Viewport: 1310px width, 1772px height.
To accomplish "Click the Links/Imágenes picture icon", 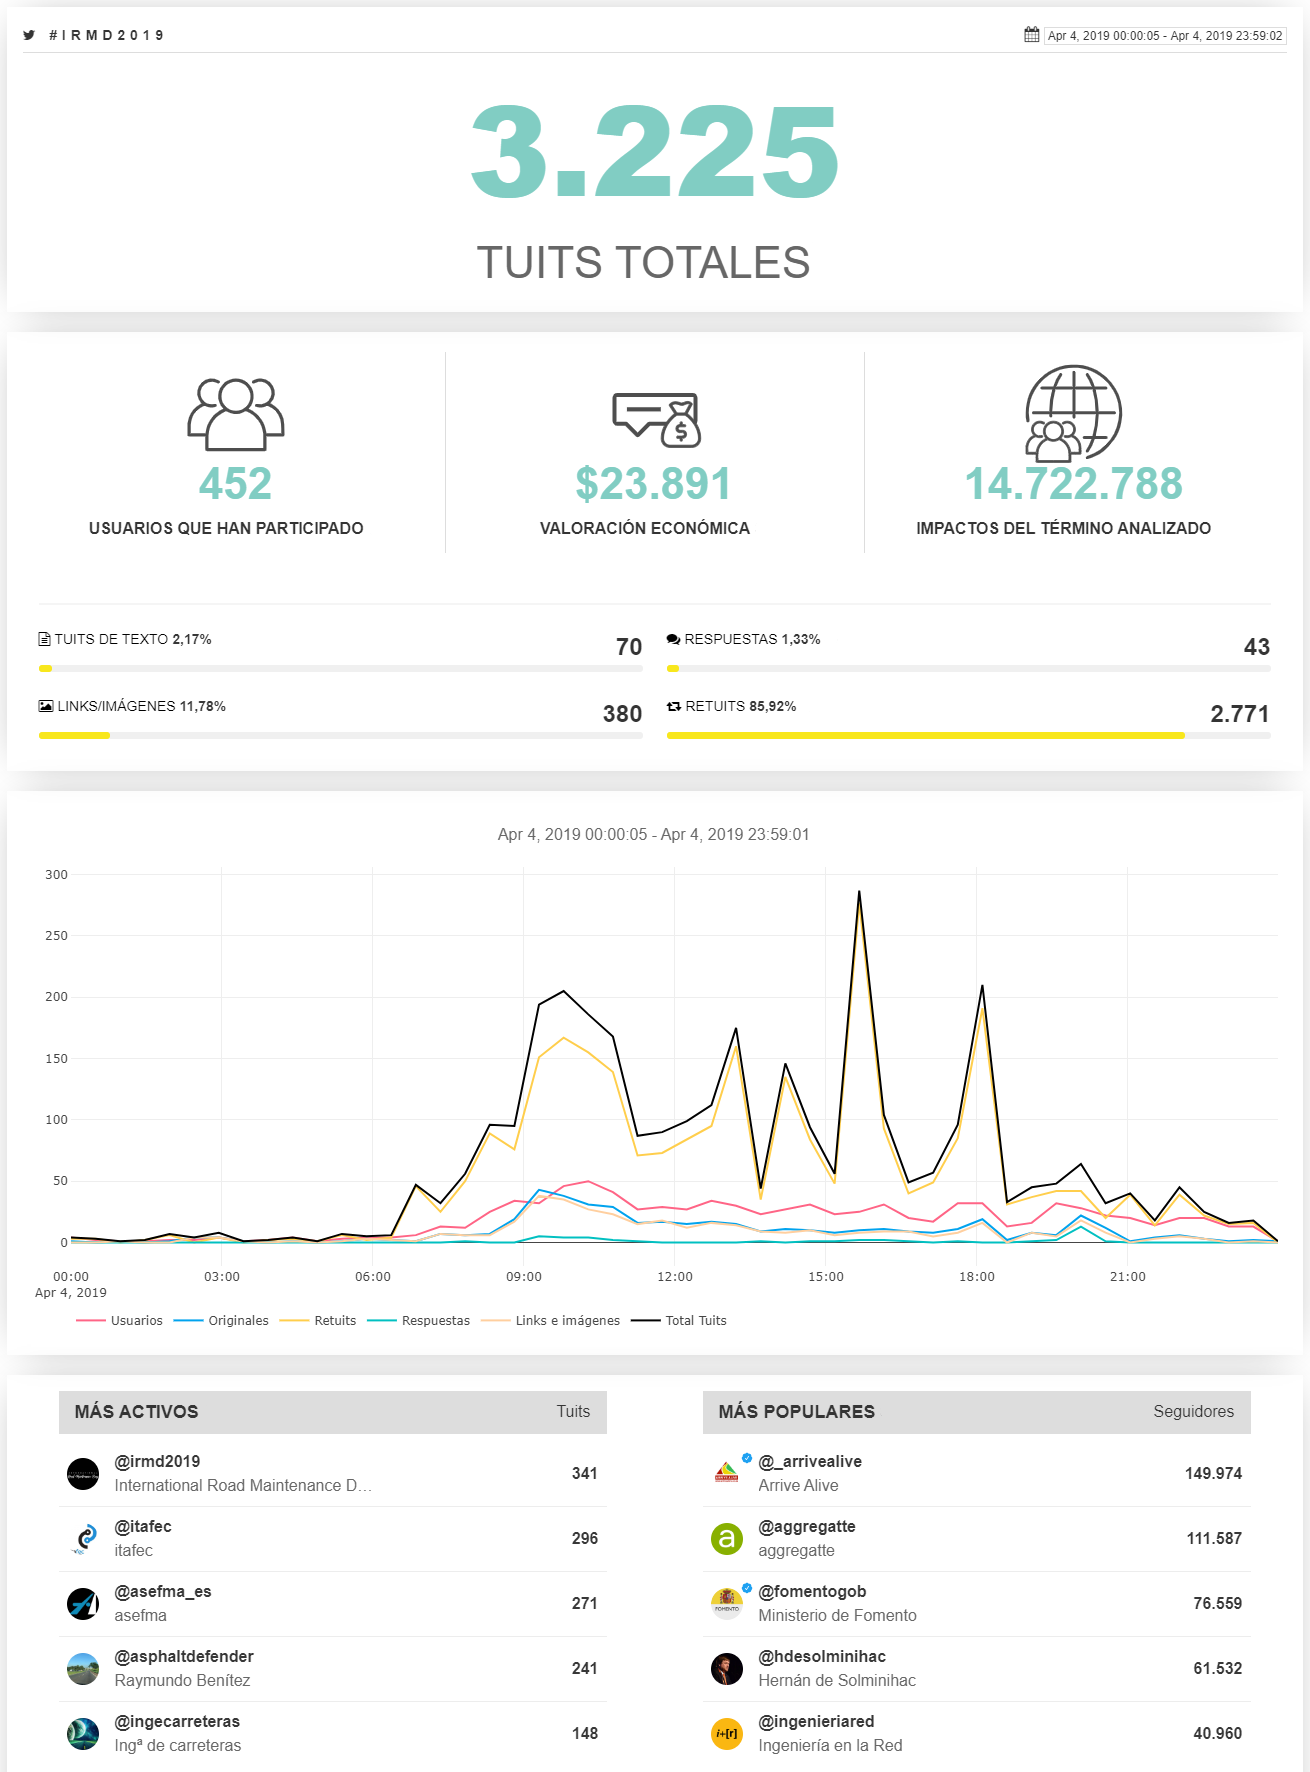I will coord(46,706).
